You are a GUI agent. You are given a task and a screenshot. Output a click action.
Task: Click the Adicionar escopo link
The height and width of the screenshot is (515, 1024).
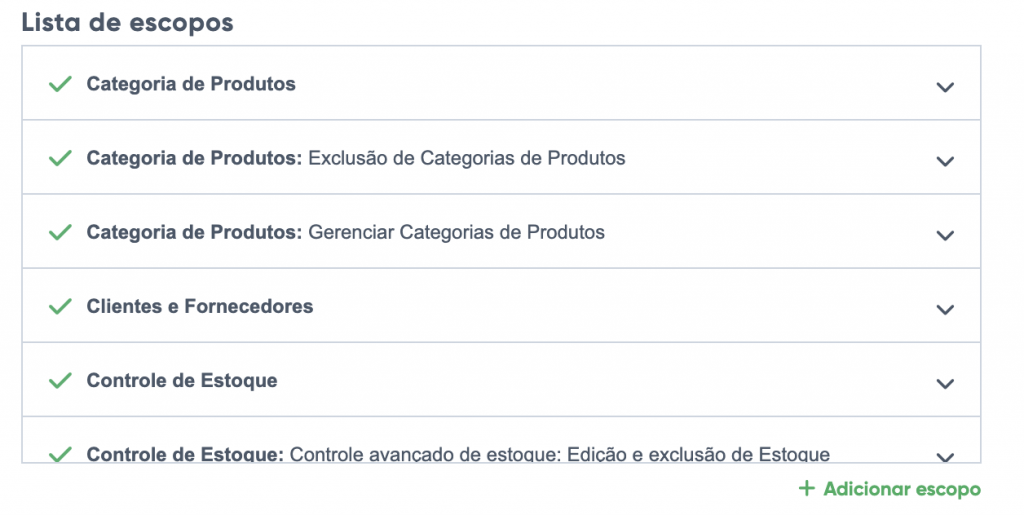901,489
